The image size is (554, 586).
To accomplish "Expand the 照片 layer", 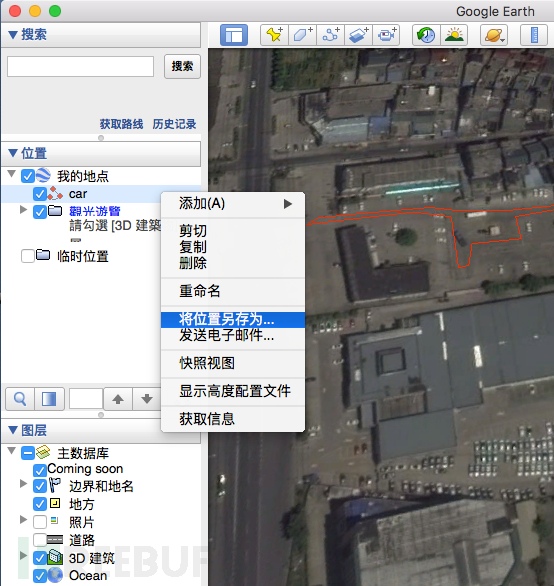I will tap(23, 519).
